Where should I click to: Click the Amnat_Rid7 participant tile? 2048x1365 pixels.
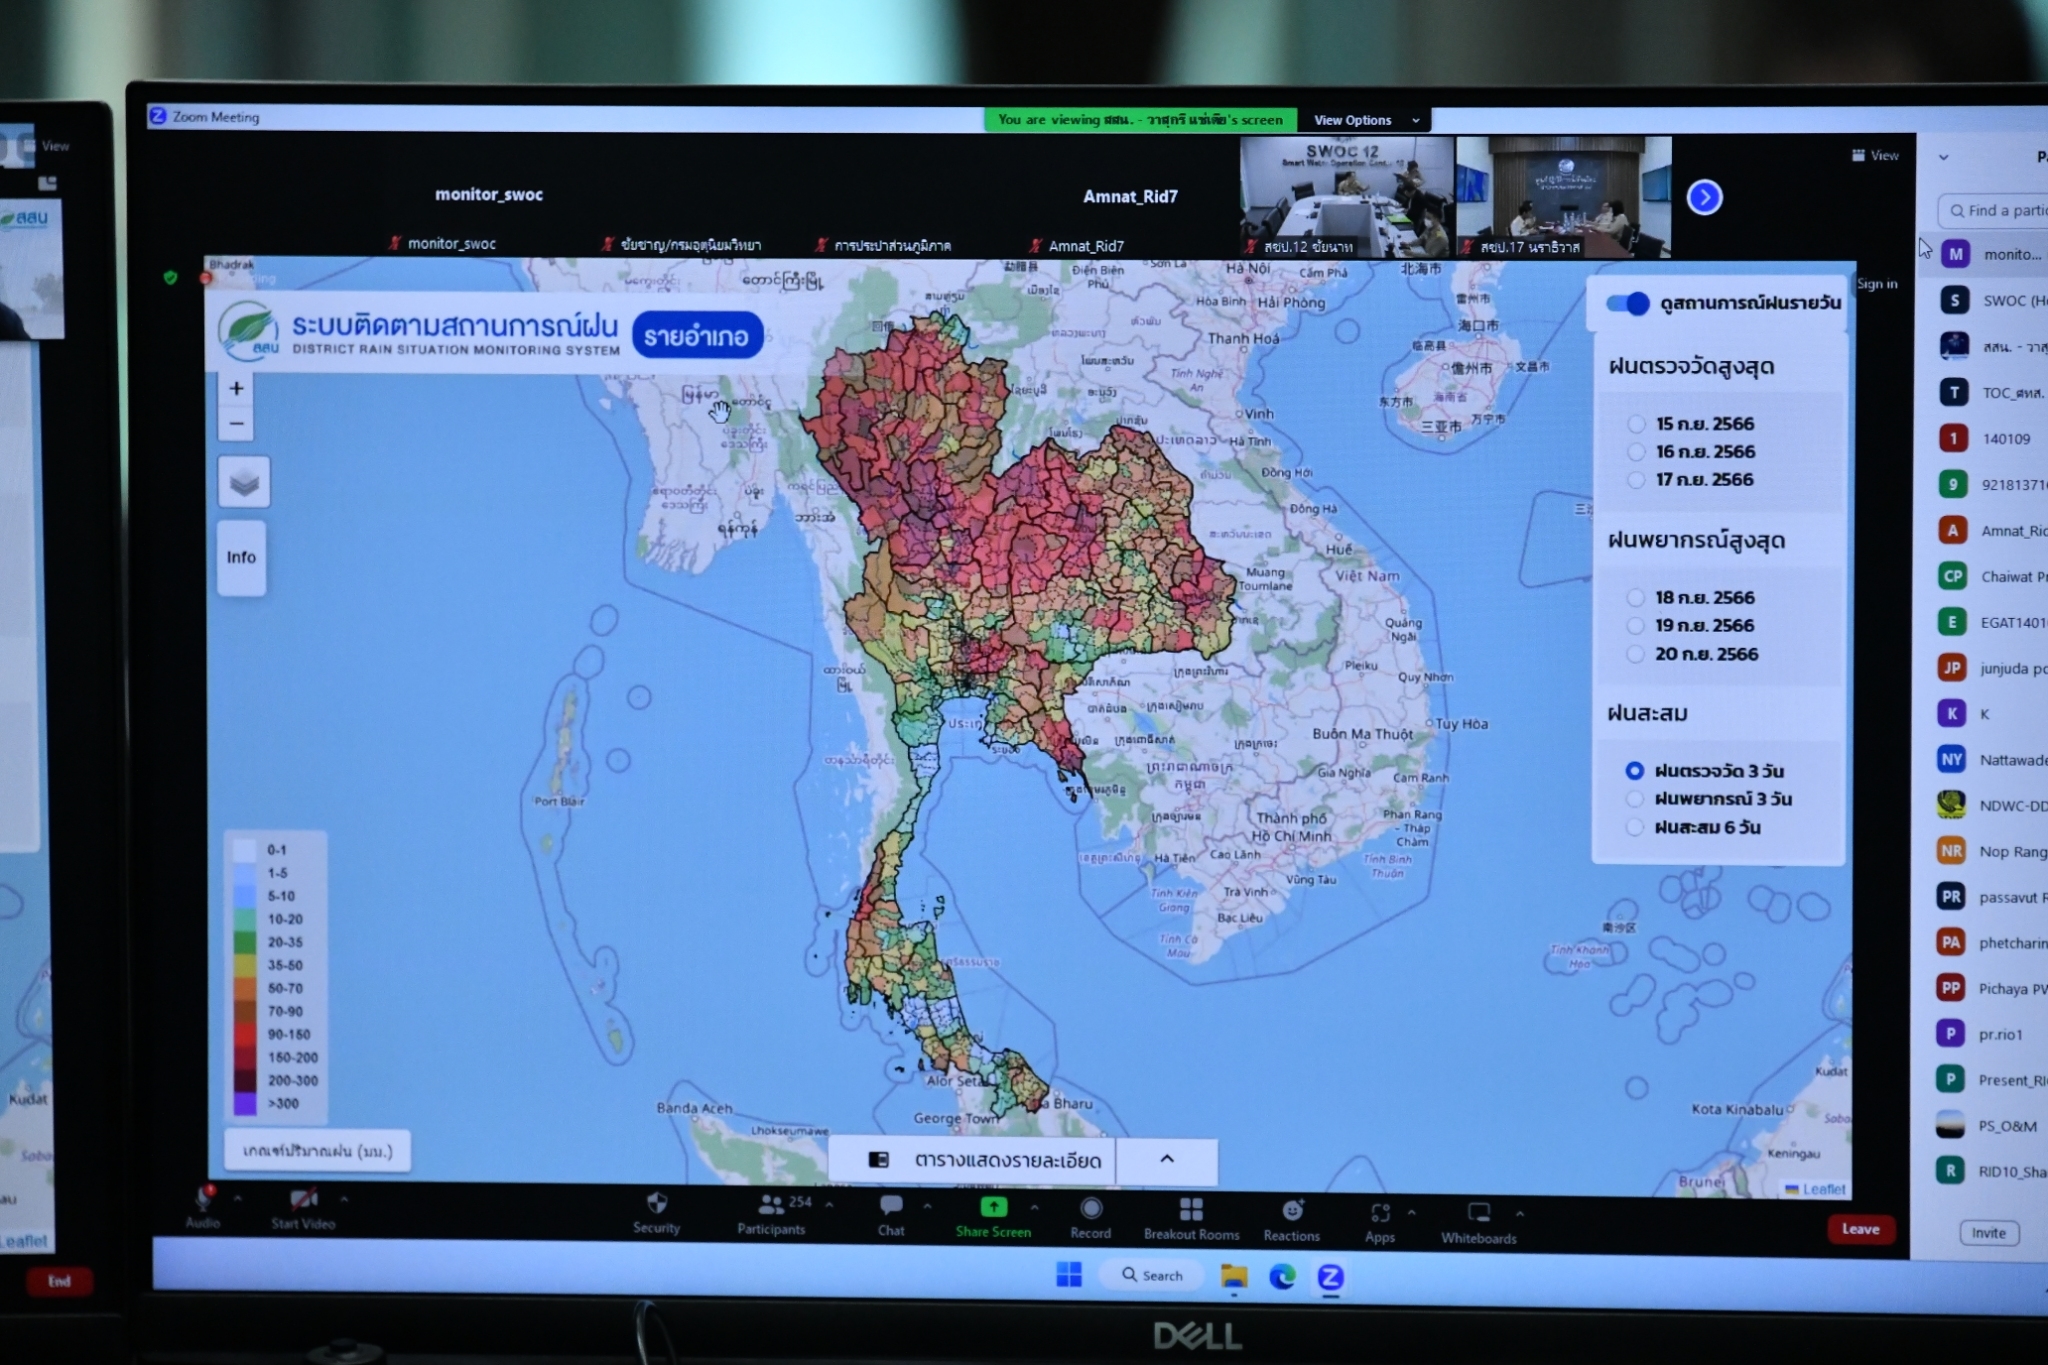tap(1130, 196)
